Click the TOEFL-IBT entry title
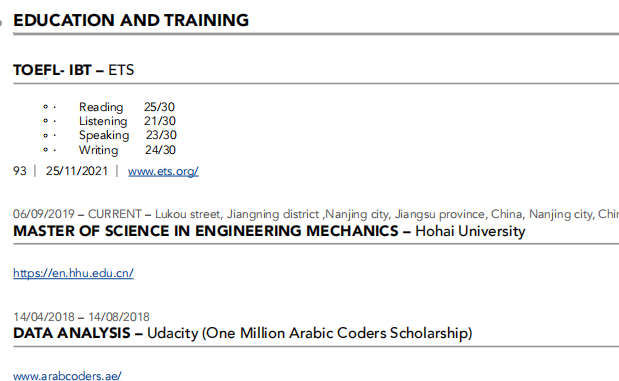 coord(73,70)
